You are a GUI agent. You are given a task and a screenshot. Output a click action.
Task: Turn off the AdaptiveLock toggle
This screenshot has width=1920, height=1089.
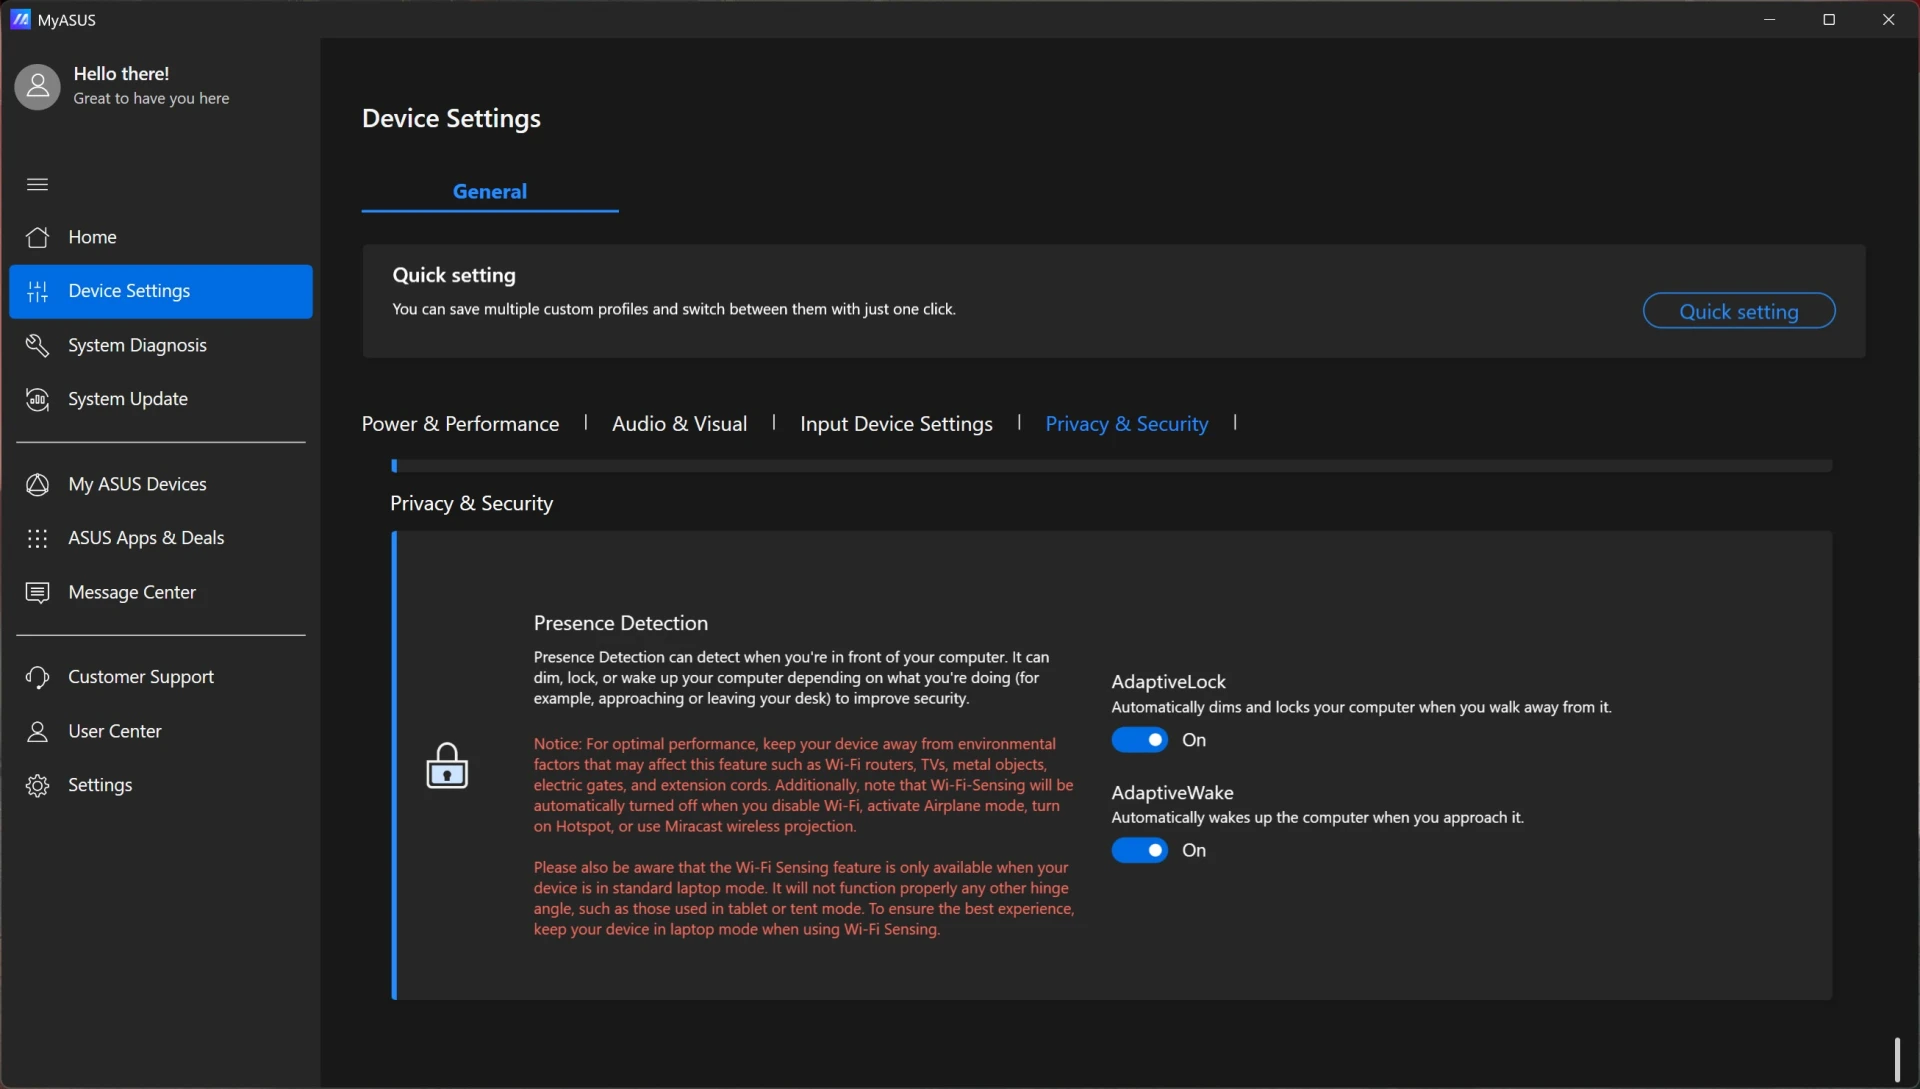pos(1139,740)
